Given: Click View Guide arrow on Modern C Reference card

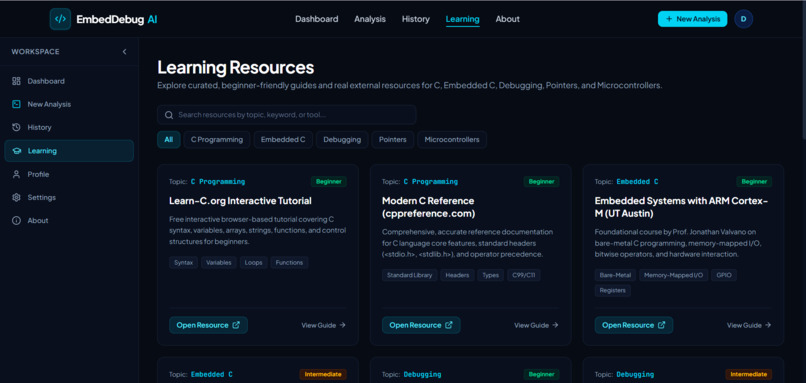Looking at the screenshot, I should coord(555,325).
